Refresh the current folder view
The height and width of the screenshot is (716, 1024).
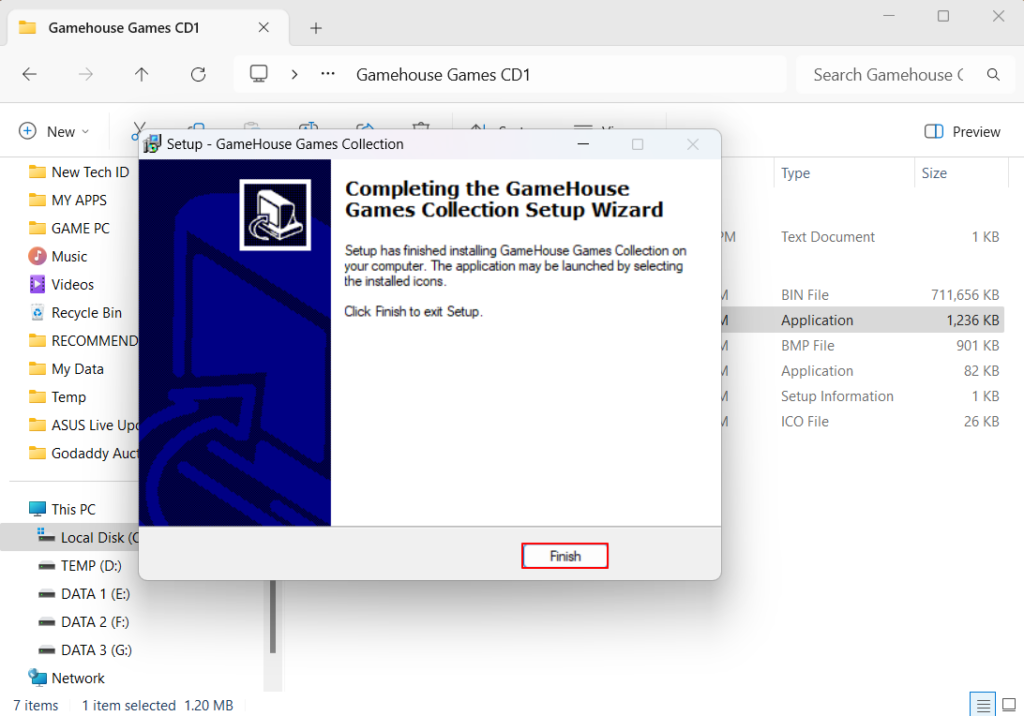coord(198,74)
